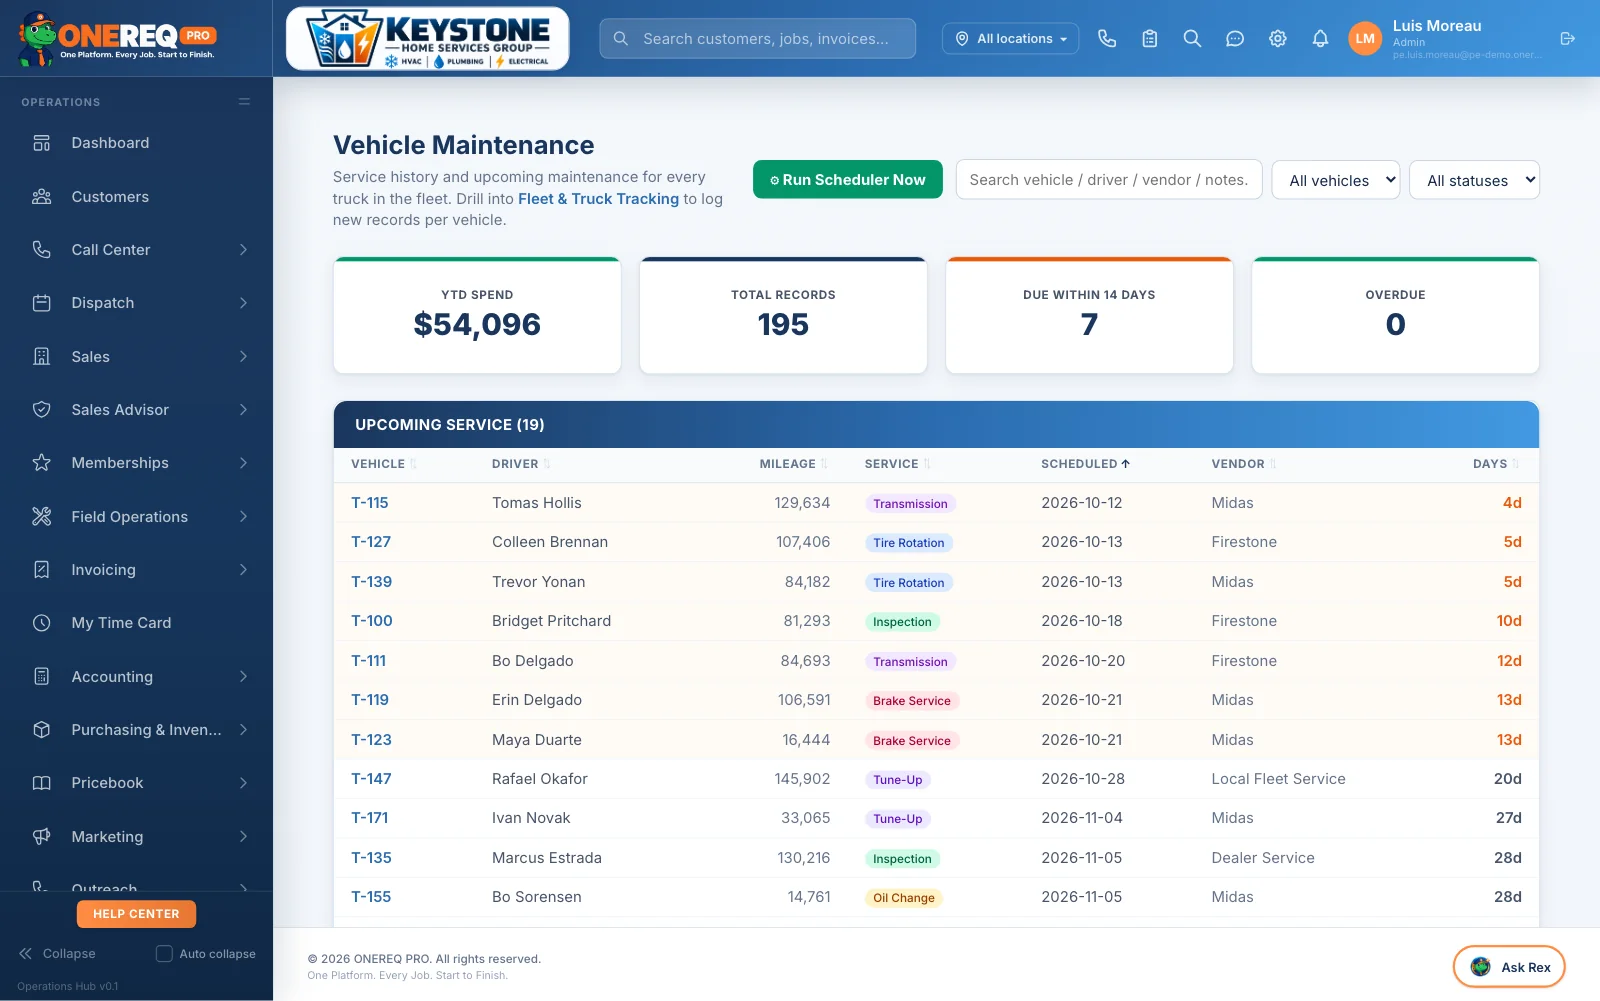Open Purchasing & Inventory menu item
Image resolution: width=1600 pixels, height=1001 pixels.
[136, 730]
